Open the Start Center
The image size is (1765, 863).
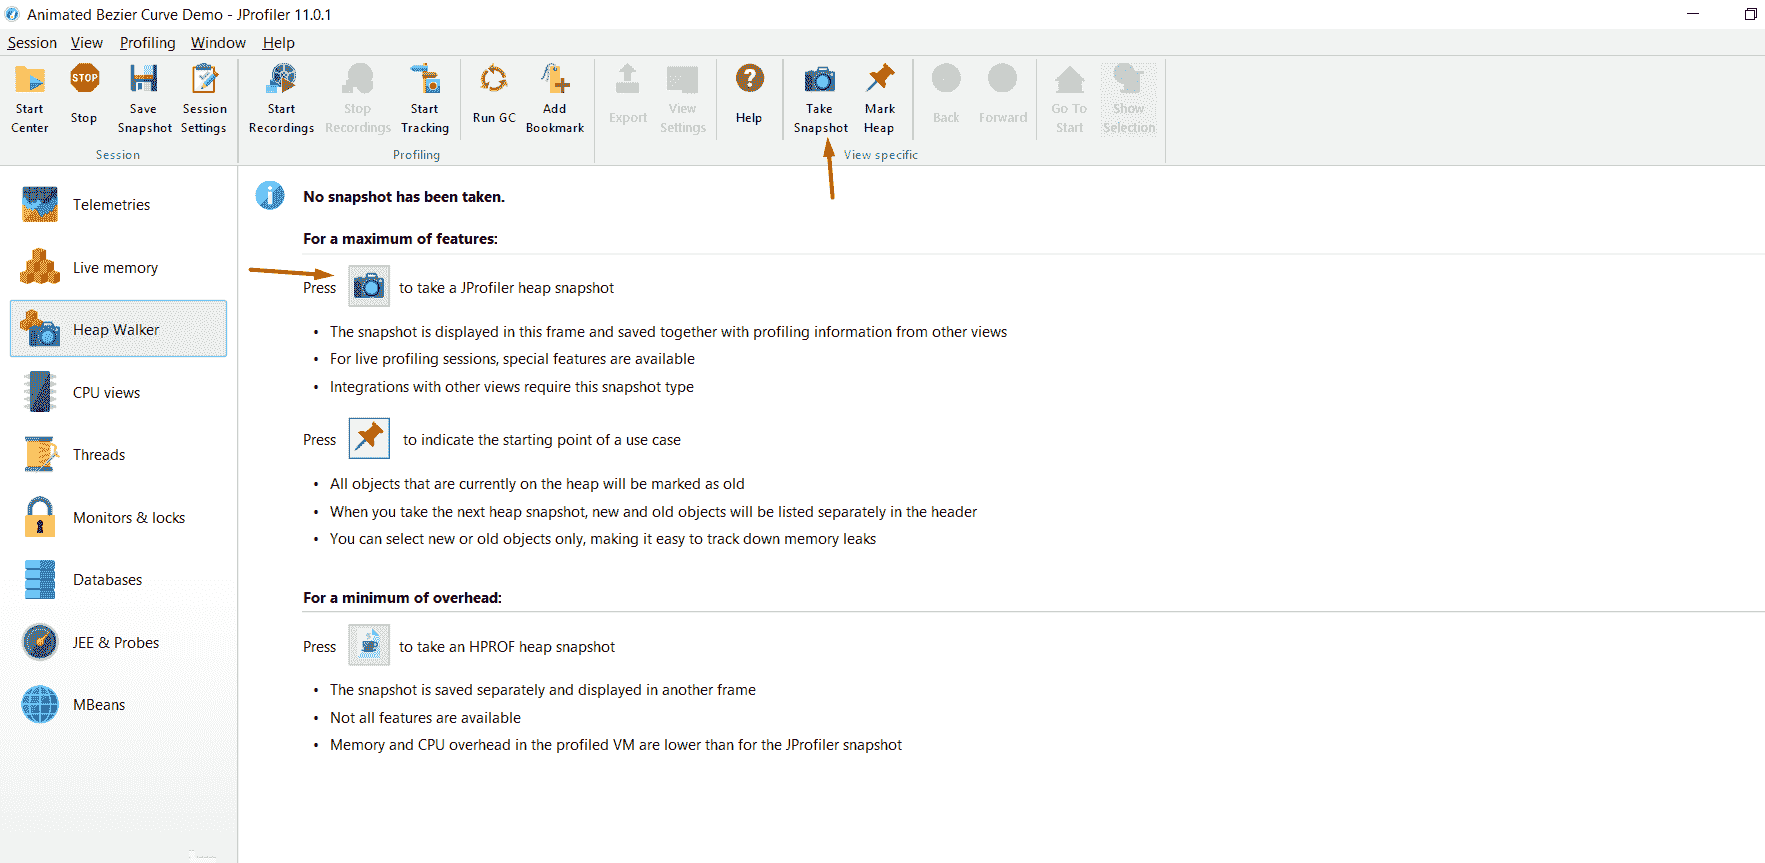(30, 98)
